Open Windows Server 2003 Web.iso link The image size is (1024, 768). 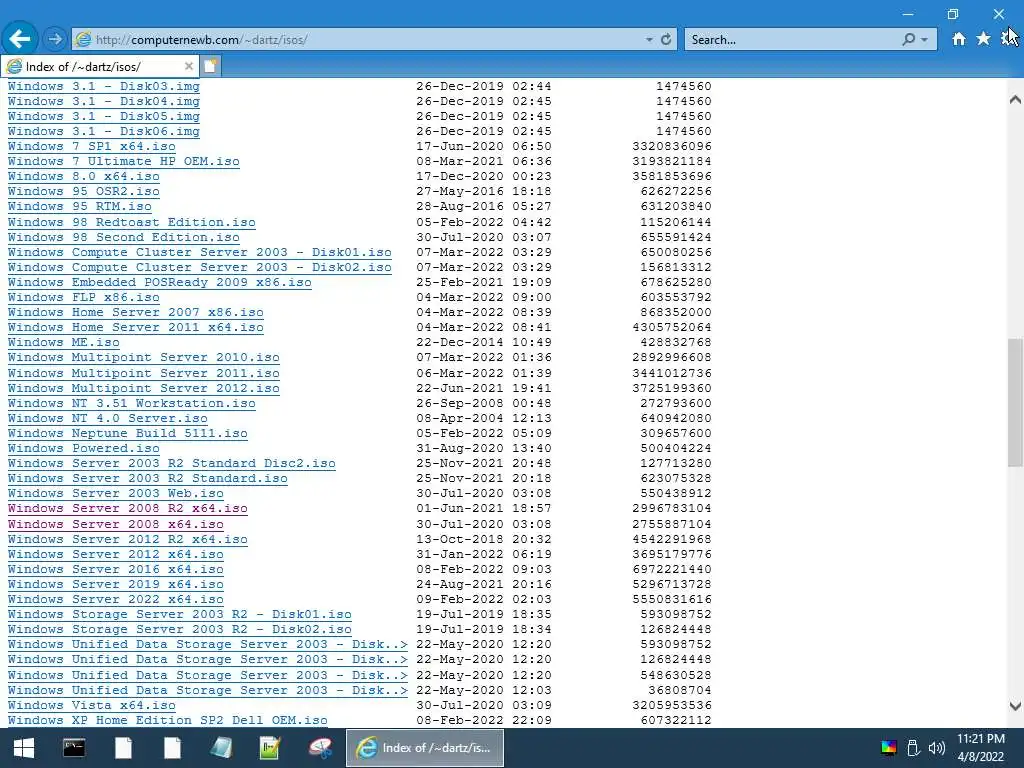[116, 493]
